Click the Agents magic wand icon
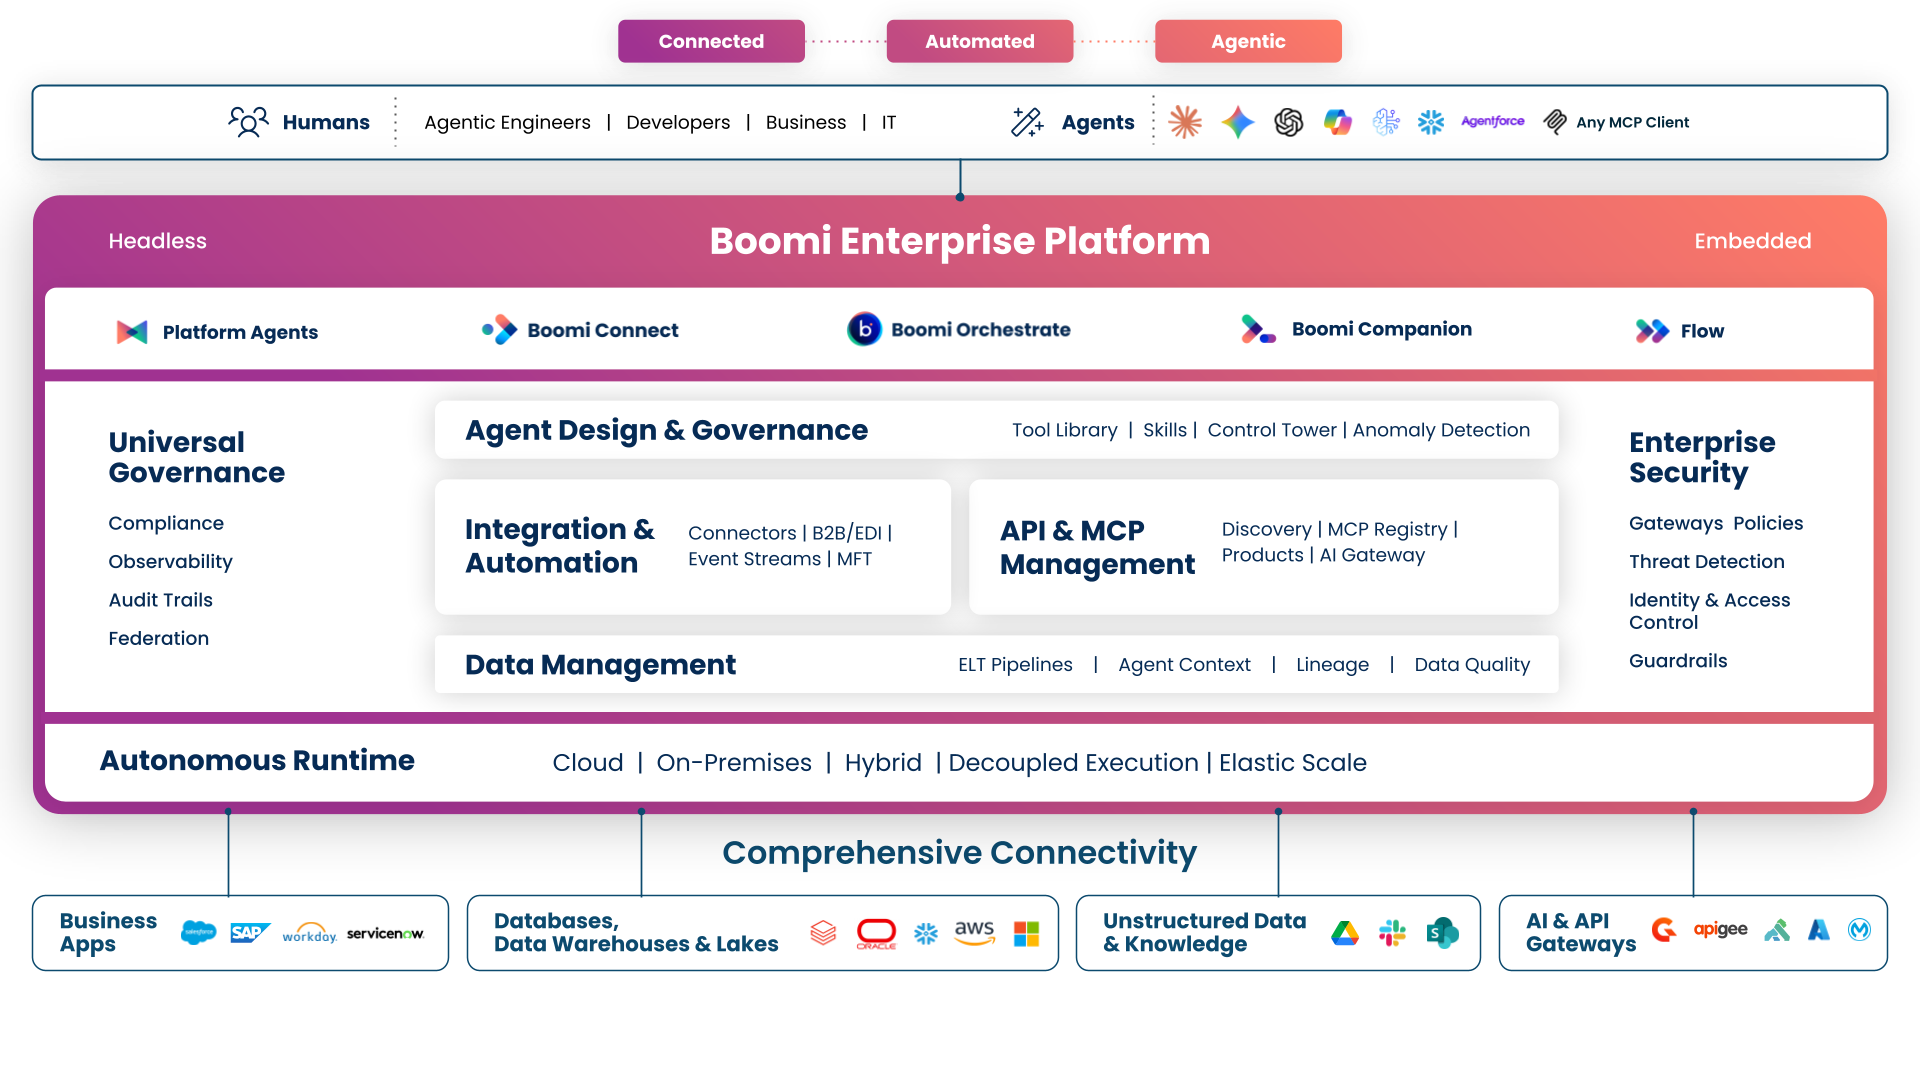Screen dimensions: 1920x1080 tap(1027, 122)
